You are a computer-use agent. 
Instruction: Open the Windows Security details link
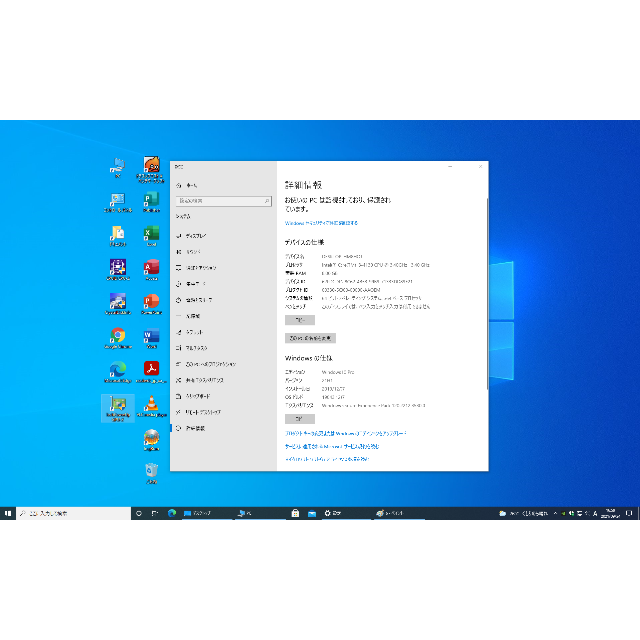pos(321,223)
